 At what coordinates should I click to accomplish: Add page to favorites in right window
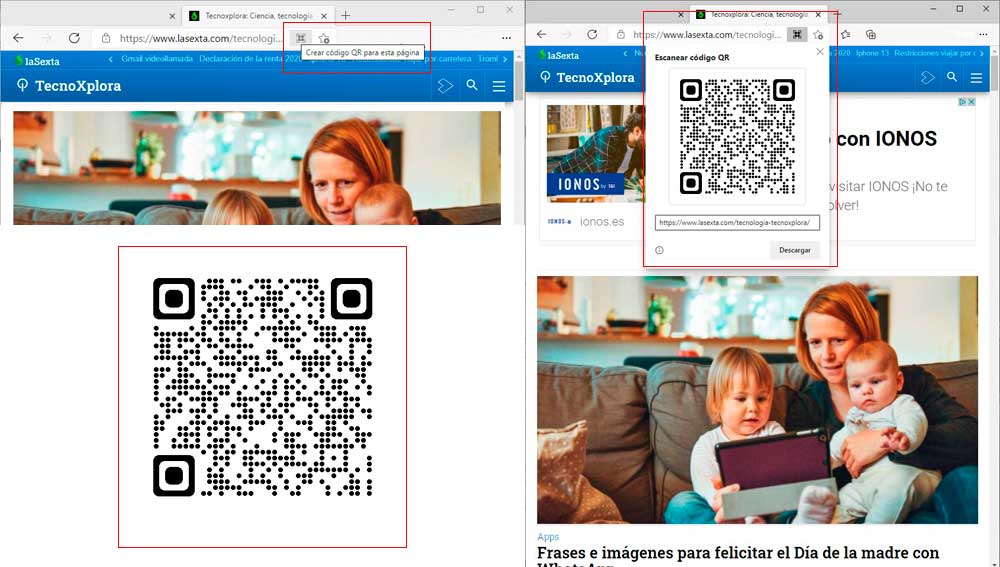tap(819, 34)
